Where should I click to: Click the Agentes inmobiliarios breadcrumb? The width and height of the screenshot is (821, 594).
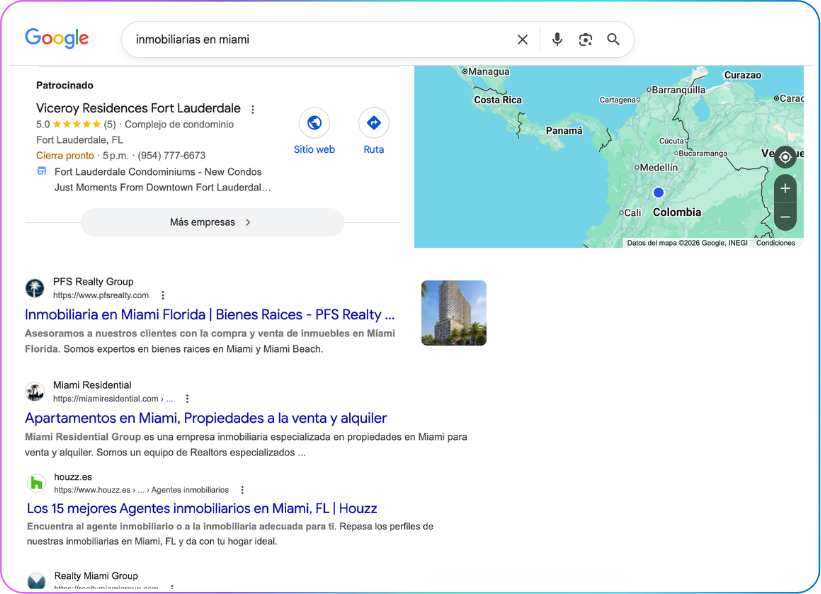[x=190, y=490]
